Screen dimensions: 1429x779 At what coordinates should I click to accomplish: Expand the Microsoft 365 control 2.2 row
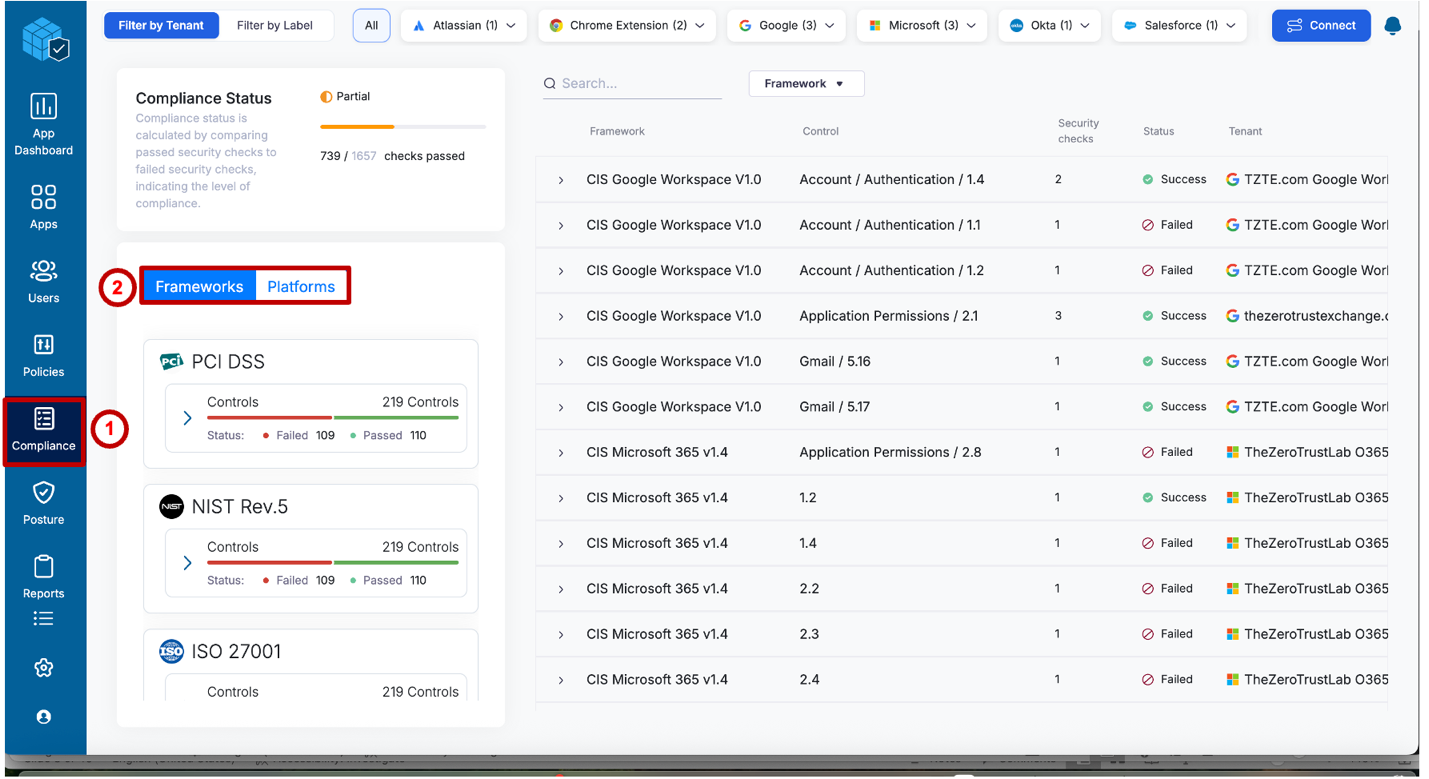tap(561, 589)
